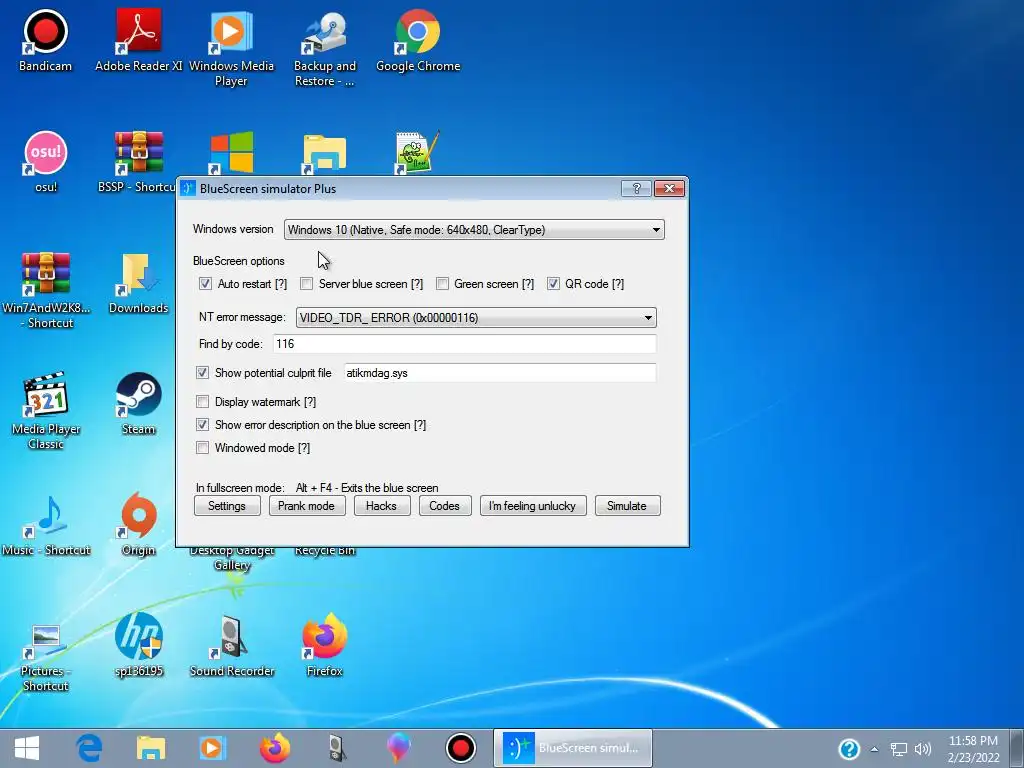
Task: Toggle Show potential culprit file checkbox
Action: click(x=202, y=372)
